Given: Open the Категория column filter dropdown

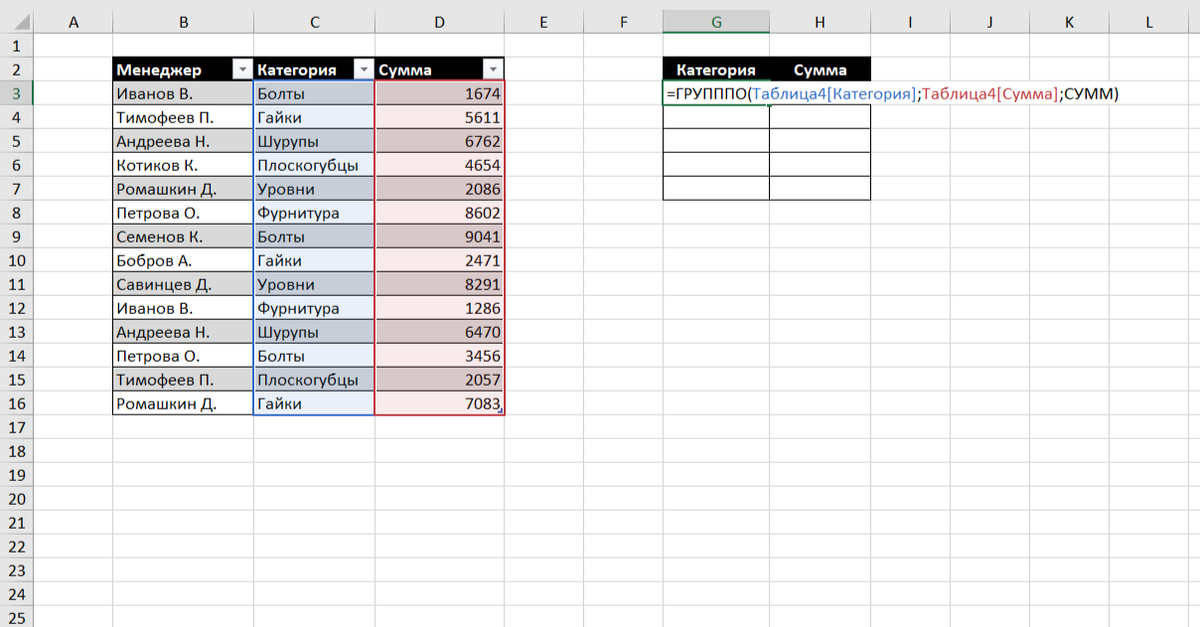Looking at the screenshot, I should 363,69.
